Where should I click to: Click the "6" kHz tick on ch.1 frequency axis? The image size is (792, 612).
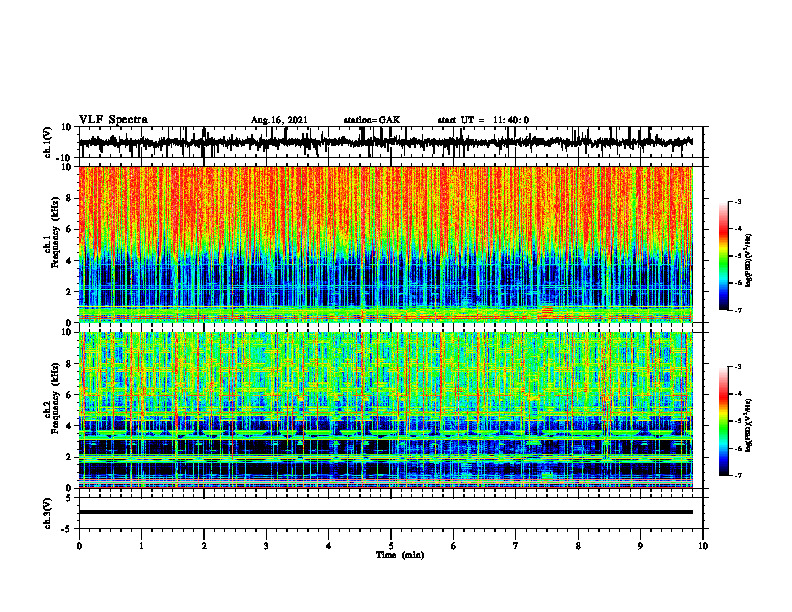click(69, 229)
